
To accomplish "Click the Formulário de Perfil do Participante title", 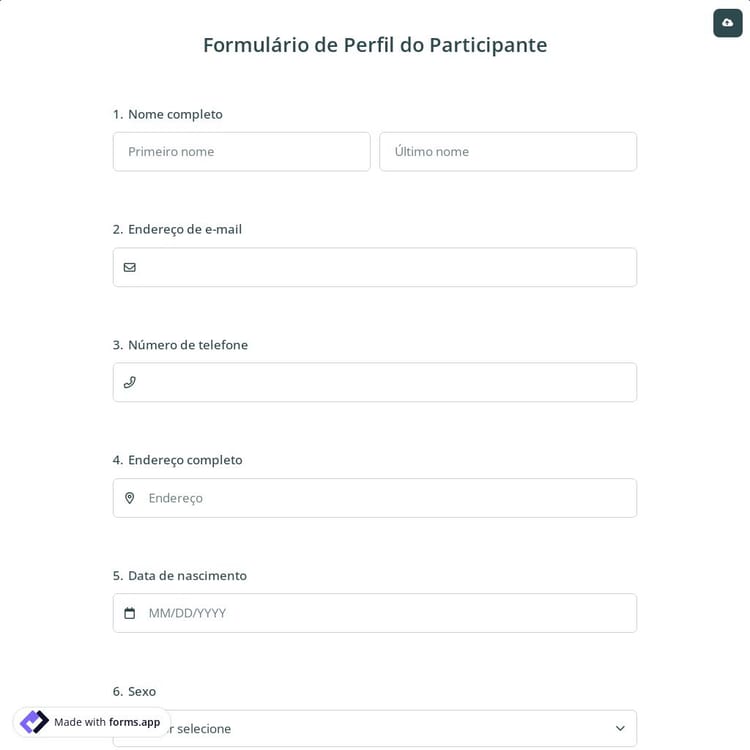I will click(x=375, y=45).
